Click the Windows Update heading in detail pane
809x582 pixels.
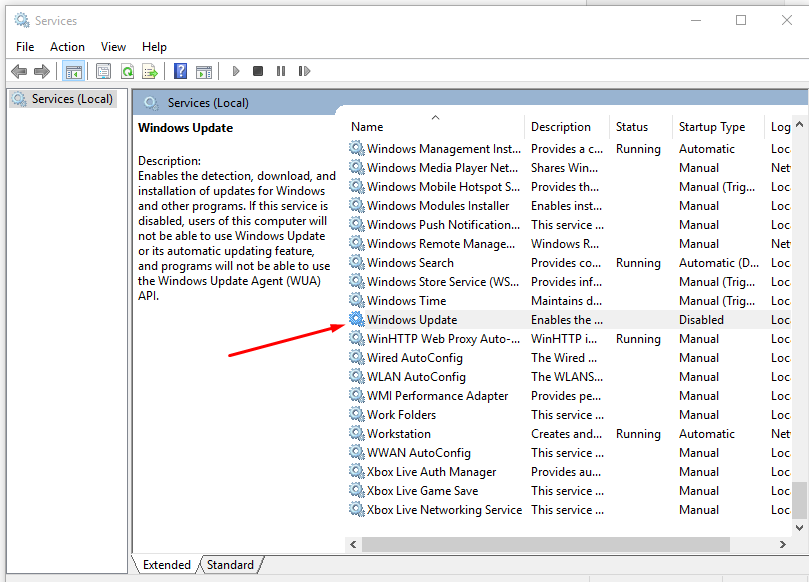coord(185,127)
